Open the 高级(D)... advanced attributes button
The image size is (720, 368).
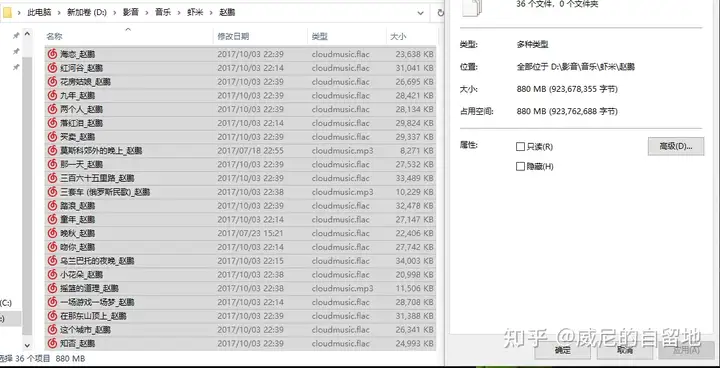[675, 146]
